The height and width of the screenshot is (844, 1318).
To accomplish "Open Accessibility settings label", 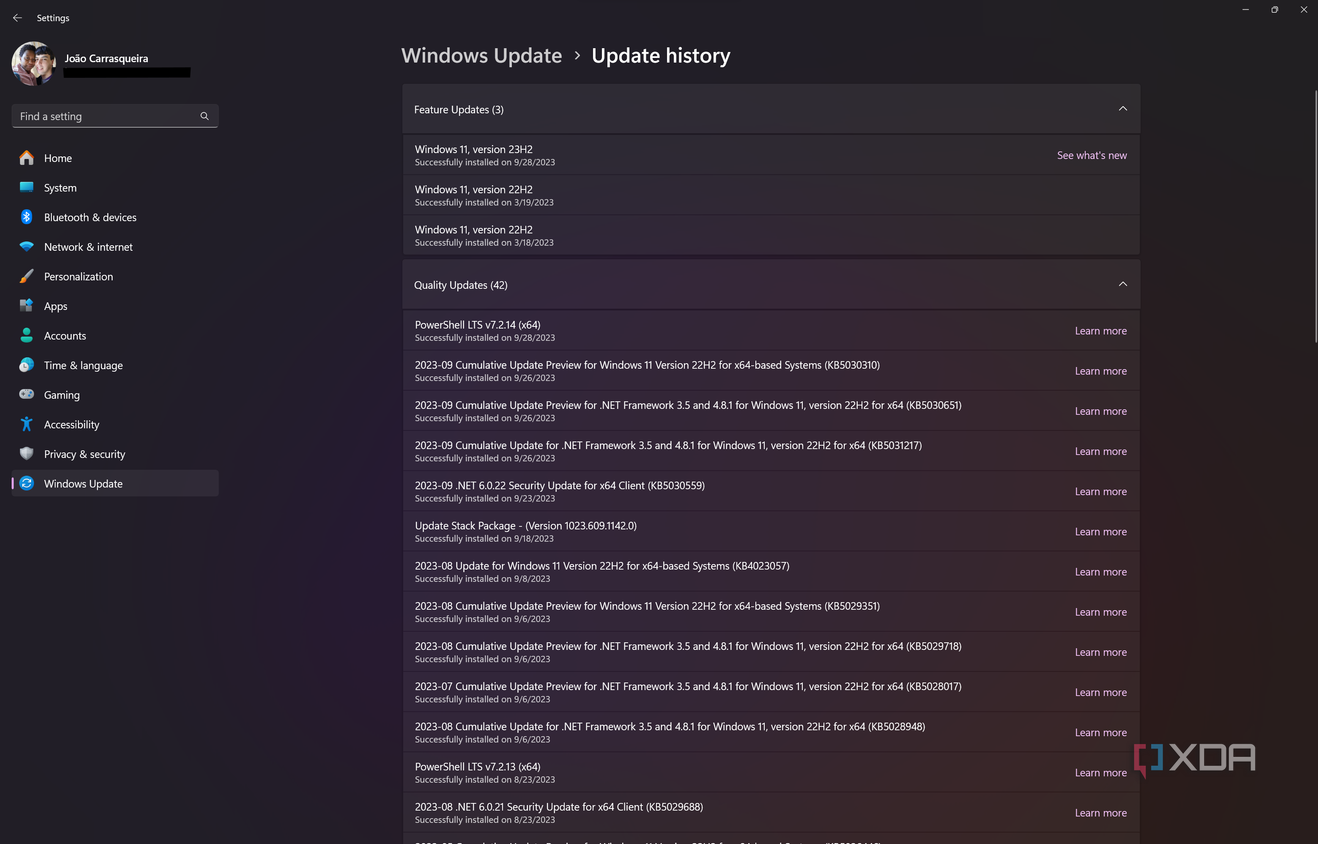I will [x=72, y=424].
